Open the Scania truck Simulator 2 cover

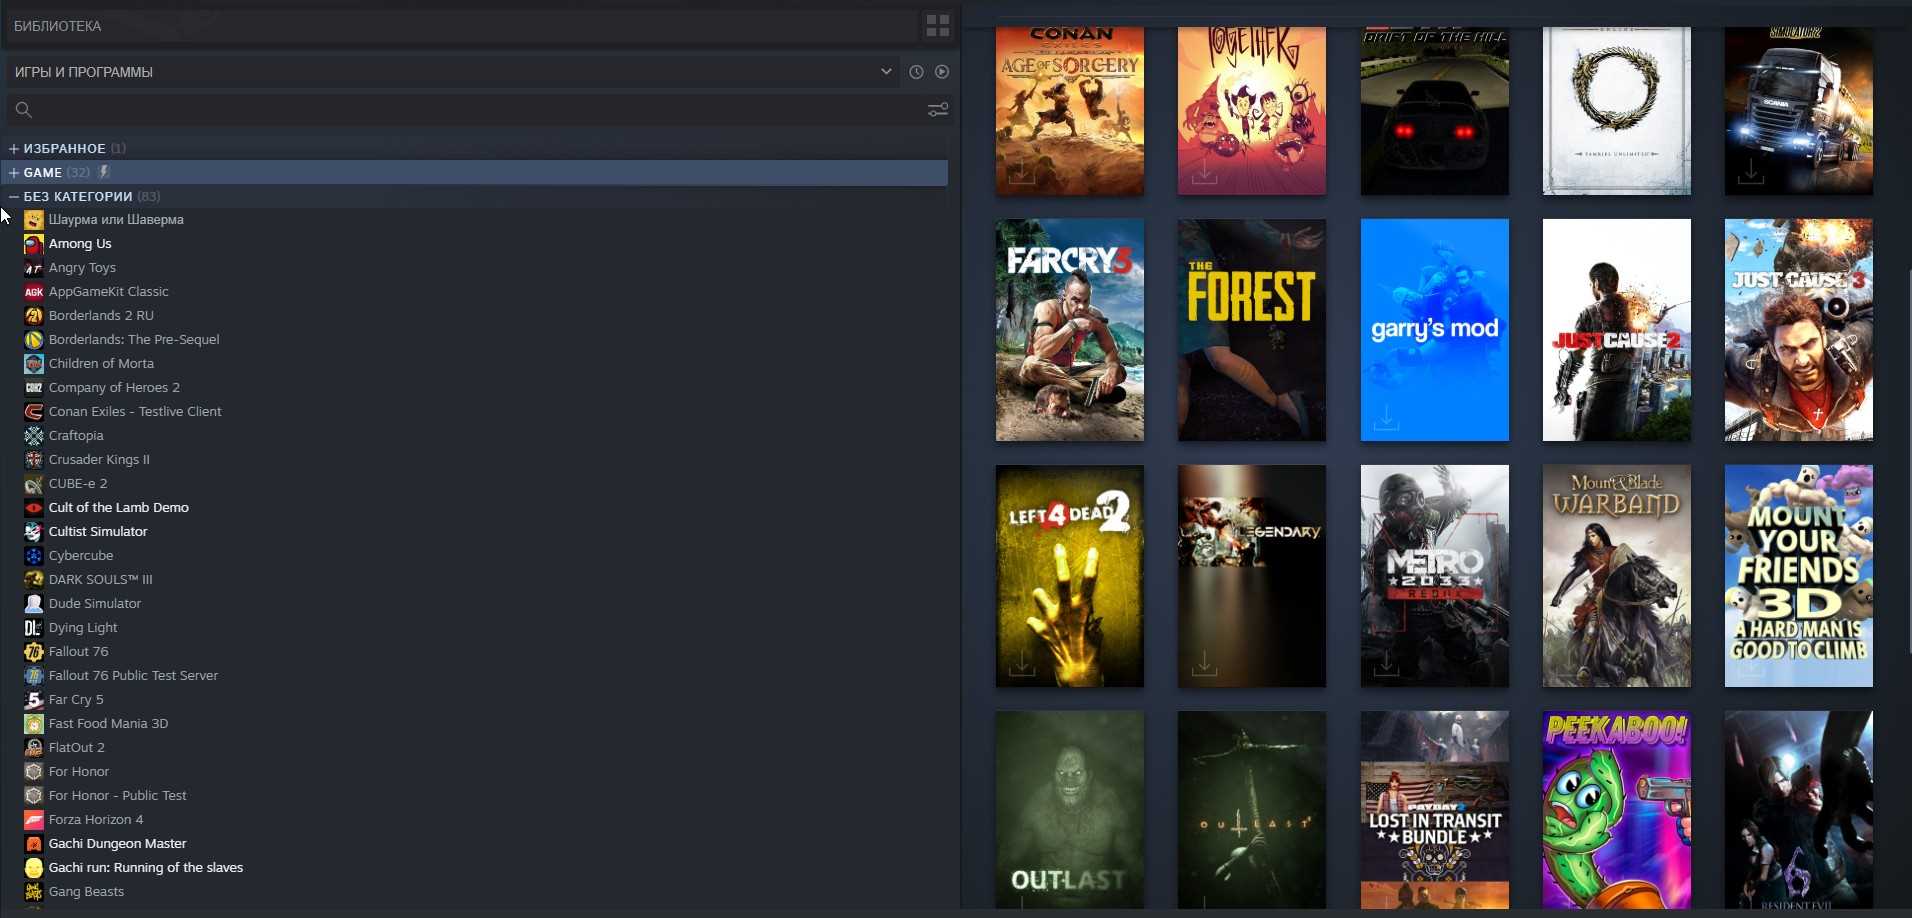1799,111
